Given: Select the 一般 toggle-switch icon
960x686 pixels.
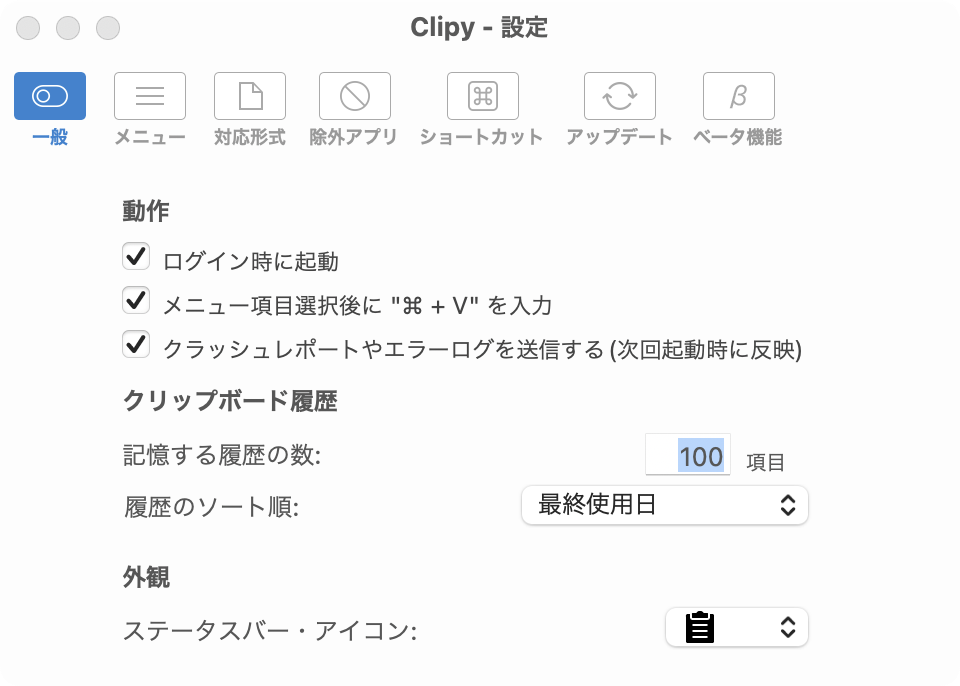Looking at the screenshot, I should pyautogui.click(x=50, y=96).
